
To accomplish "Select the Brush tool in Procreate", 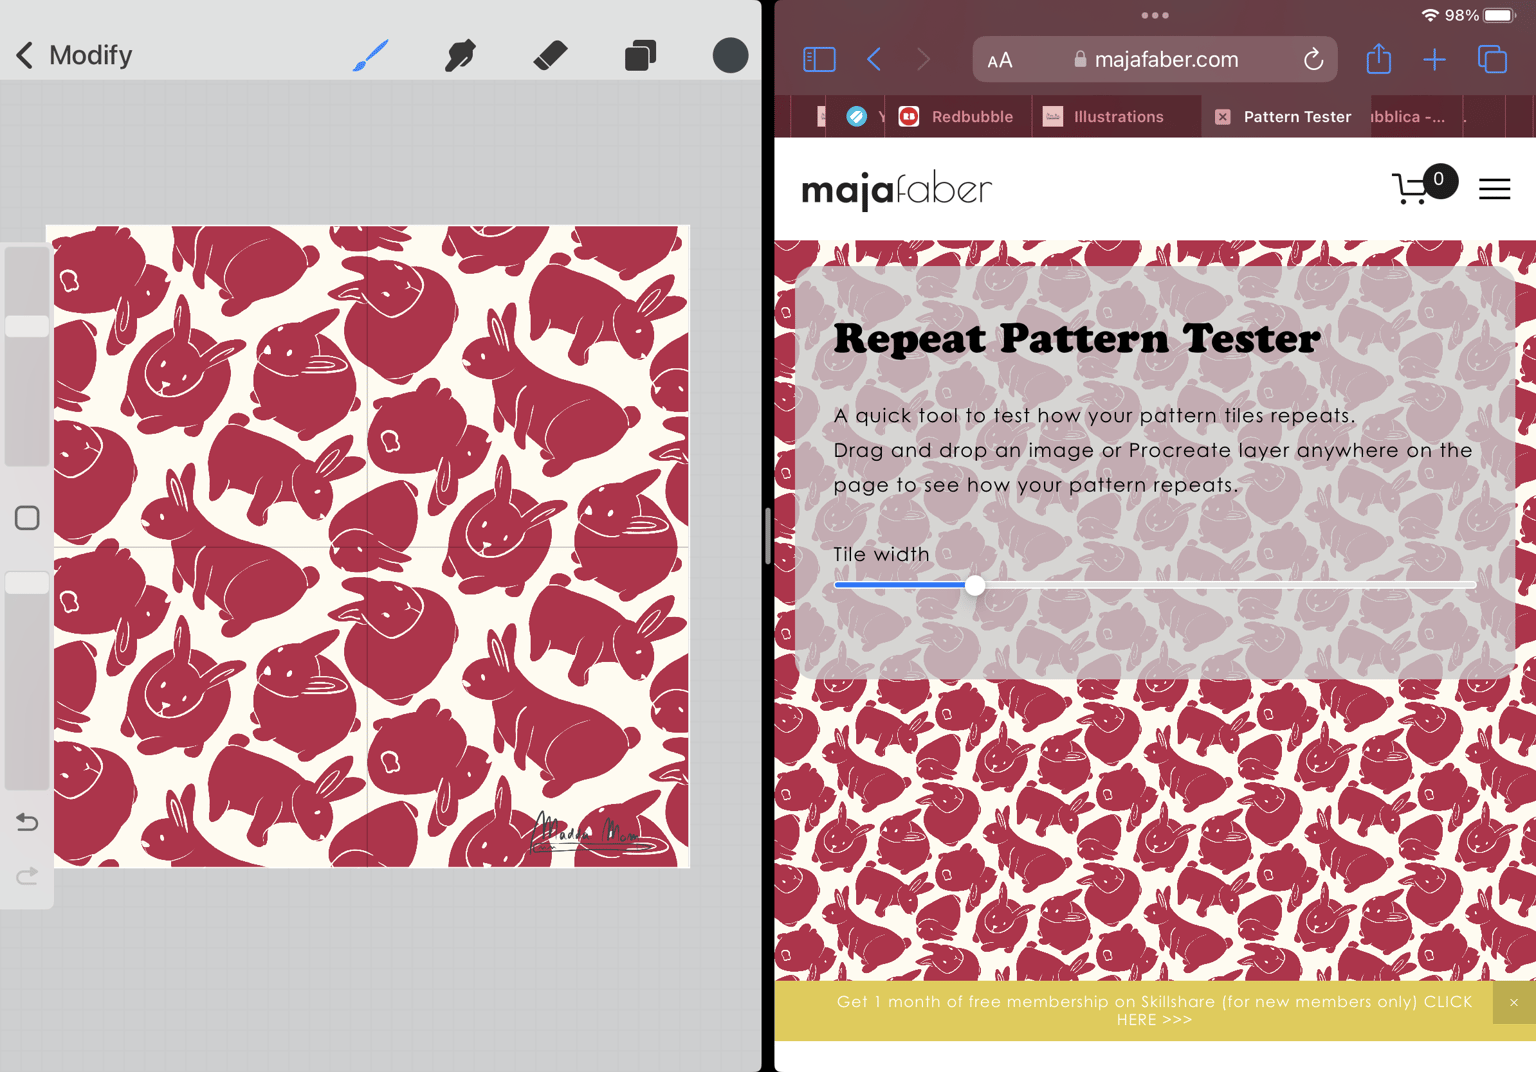I will pos(371,55).
